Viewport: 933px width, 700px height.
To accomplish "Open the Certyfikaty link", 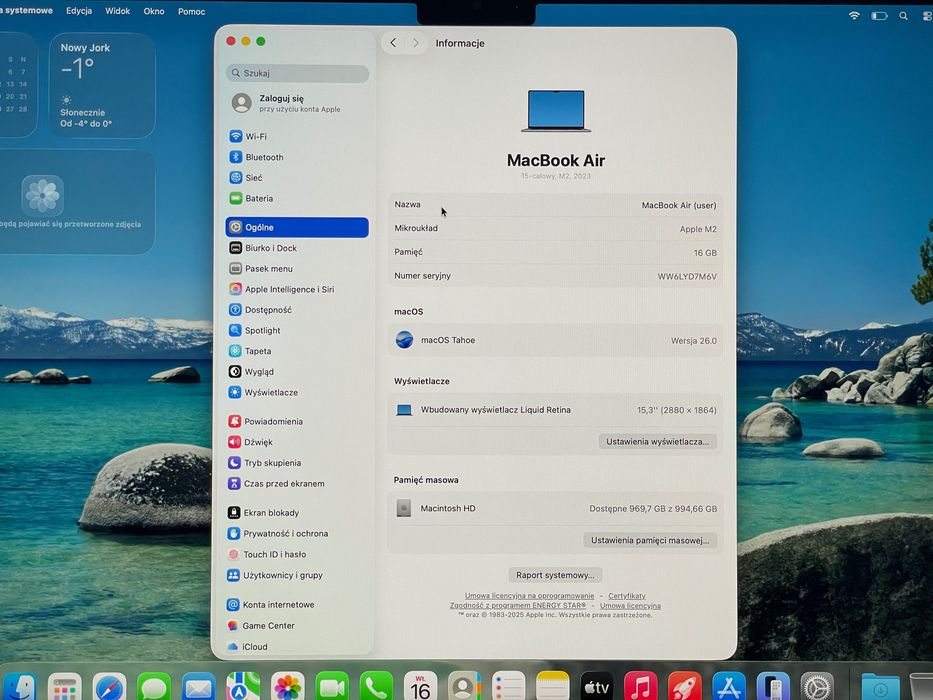I will click(627, 596).
